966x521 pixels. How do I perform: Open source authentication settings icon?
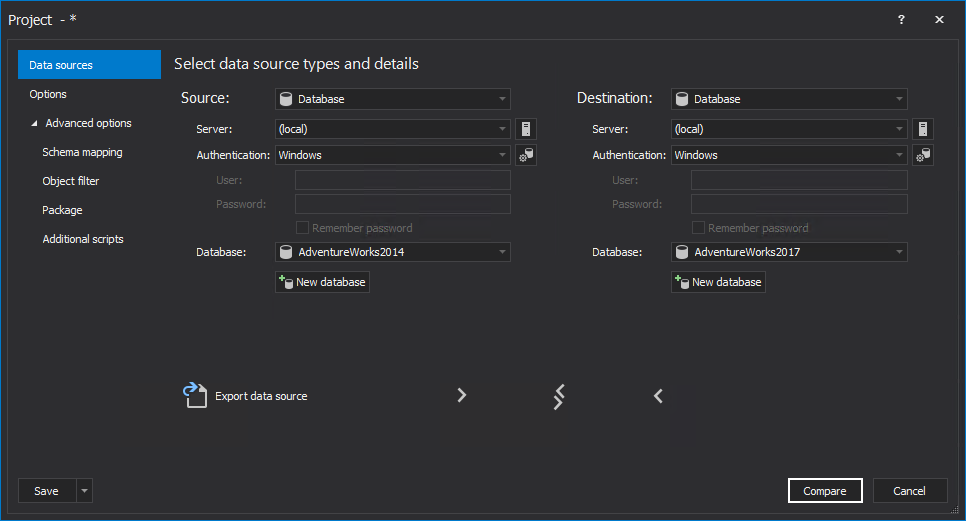[x=526, y=155]
